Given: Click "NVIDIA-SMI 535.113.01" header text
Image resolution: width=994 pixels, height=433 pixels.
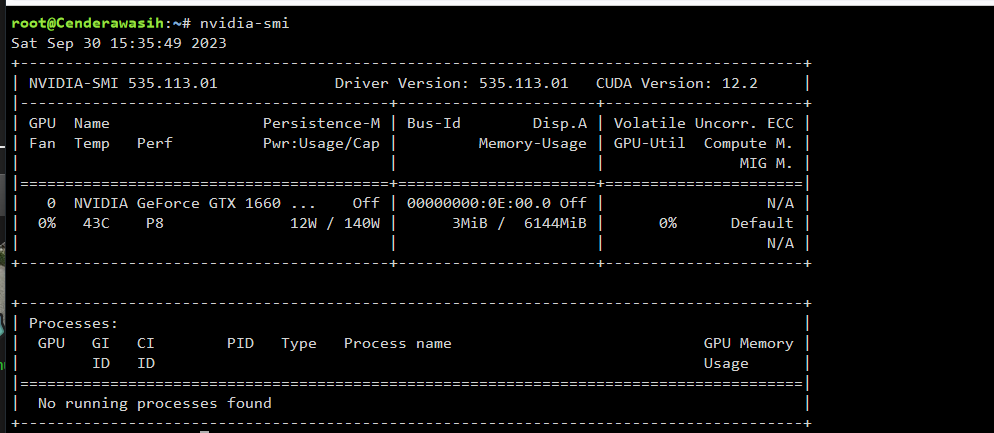Looking at the screenshot, I should point(123,83).
